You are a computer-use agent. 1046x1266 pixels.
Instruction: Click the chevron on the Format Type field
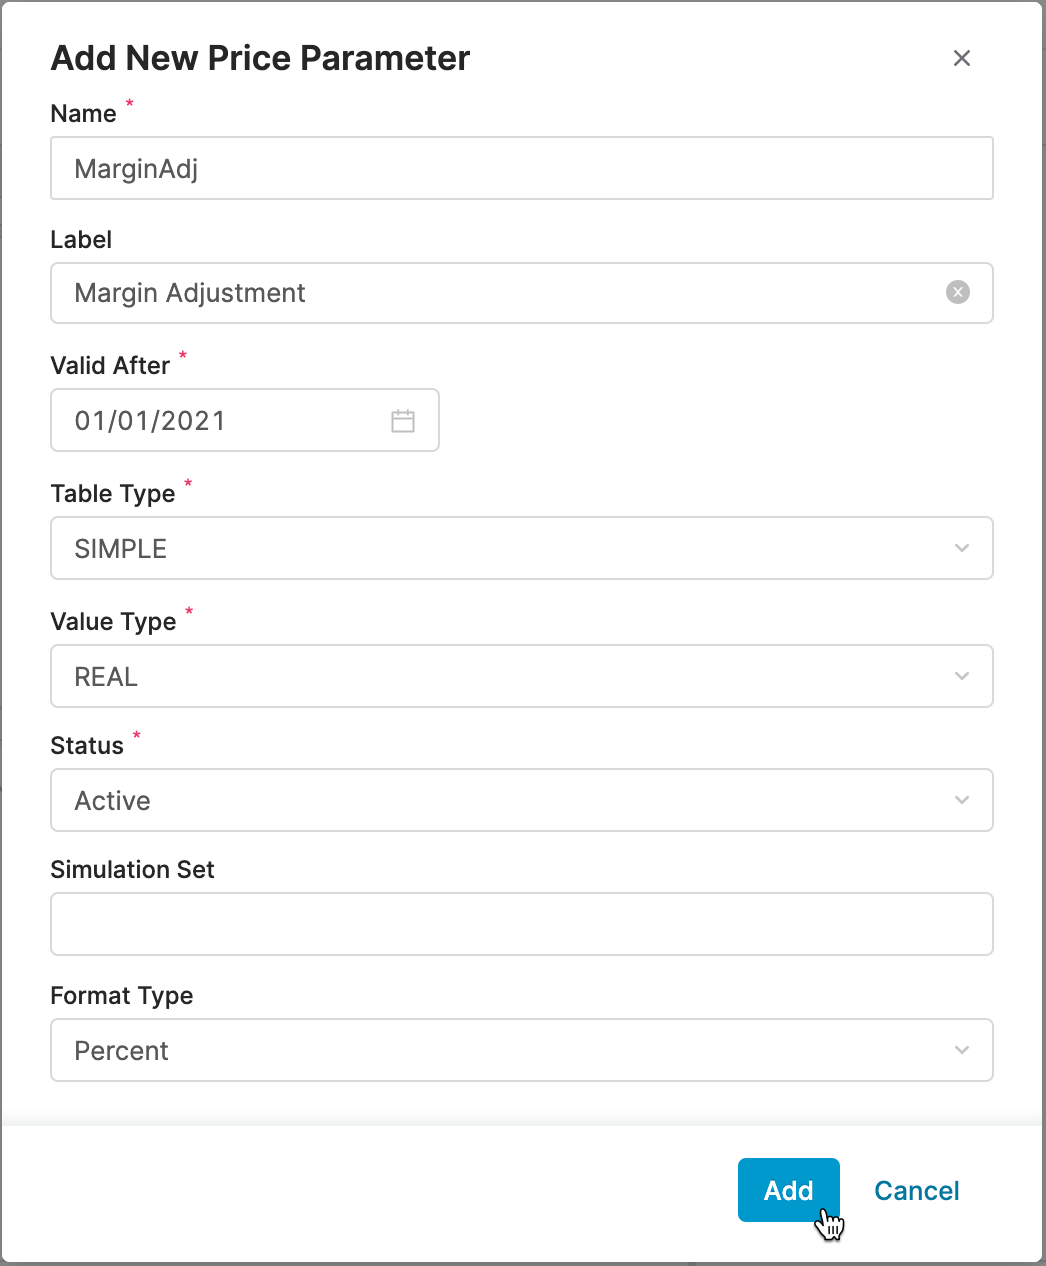(961, 1050)
